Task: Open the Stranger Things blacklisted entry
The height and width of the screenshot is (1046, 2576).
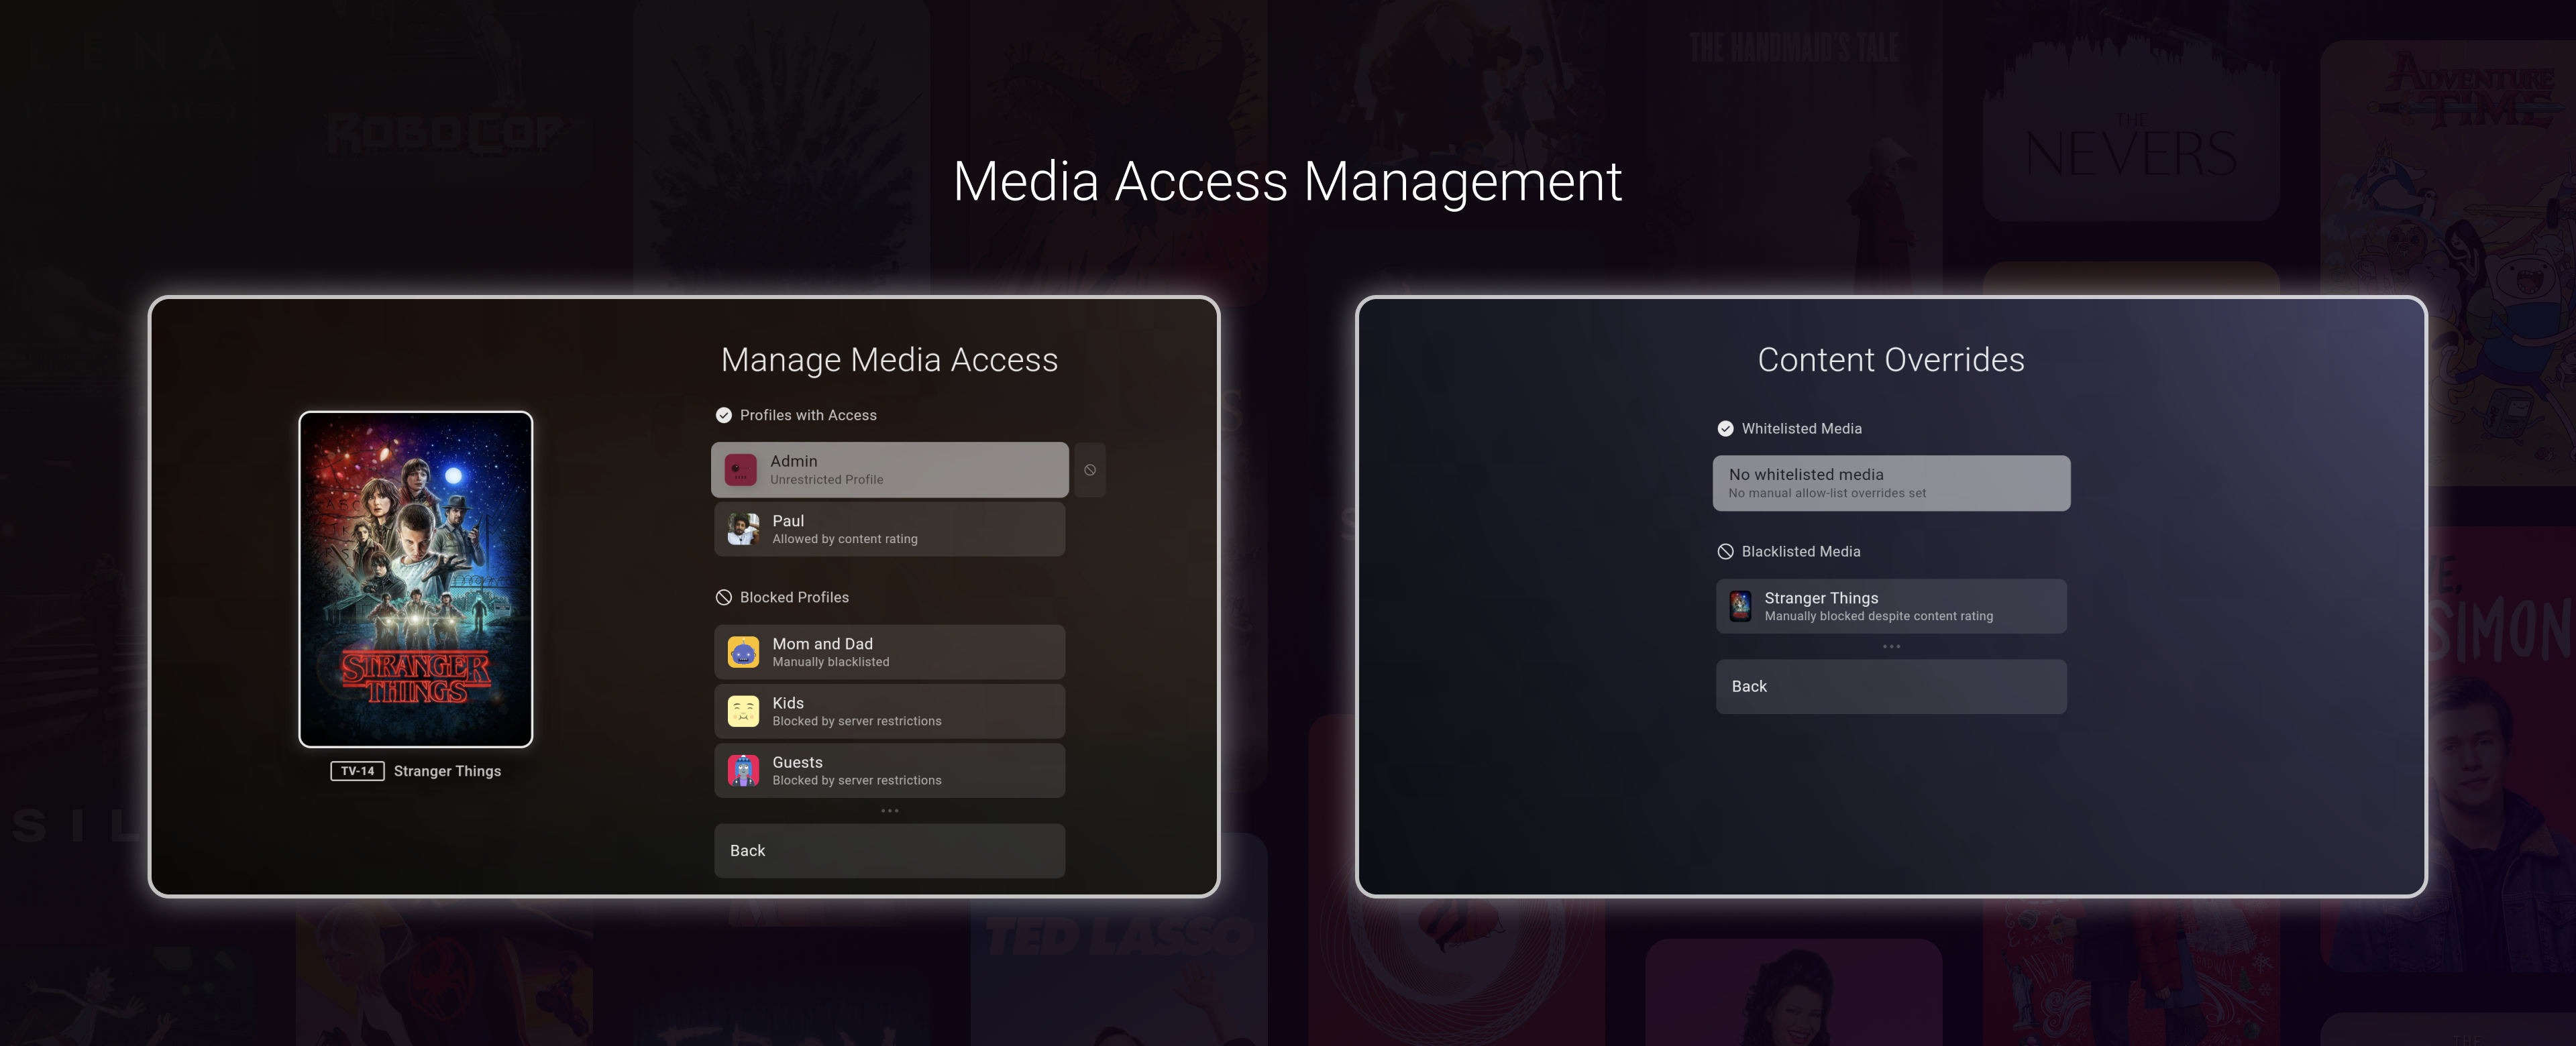Action: click(x=1891, y=606)
